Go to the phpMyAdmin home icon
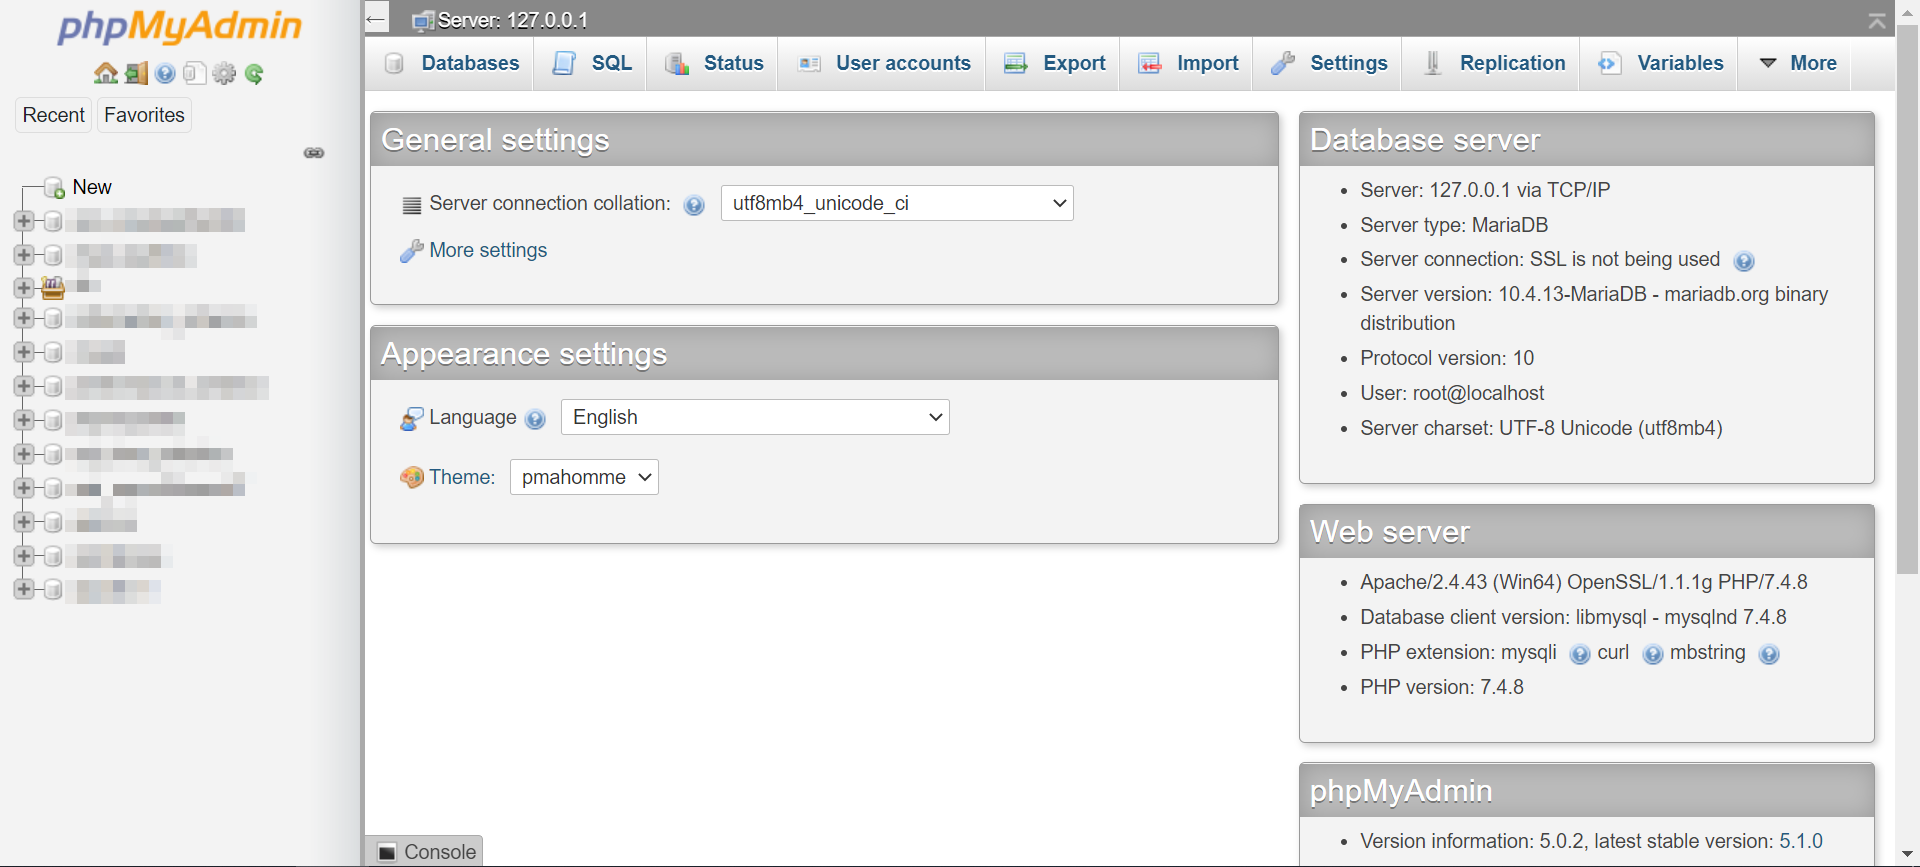This screenshot has height=867, width=1920. point(105,73)
